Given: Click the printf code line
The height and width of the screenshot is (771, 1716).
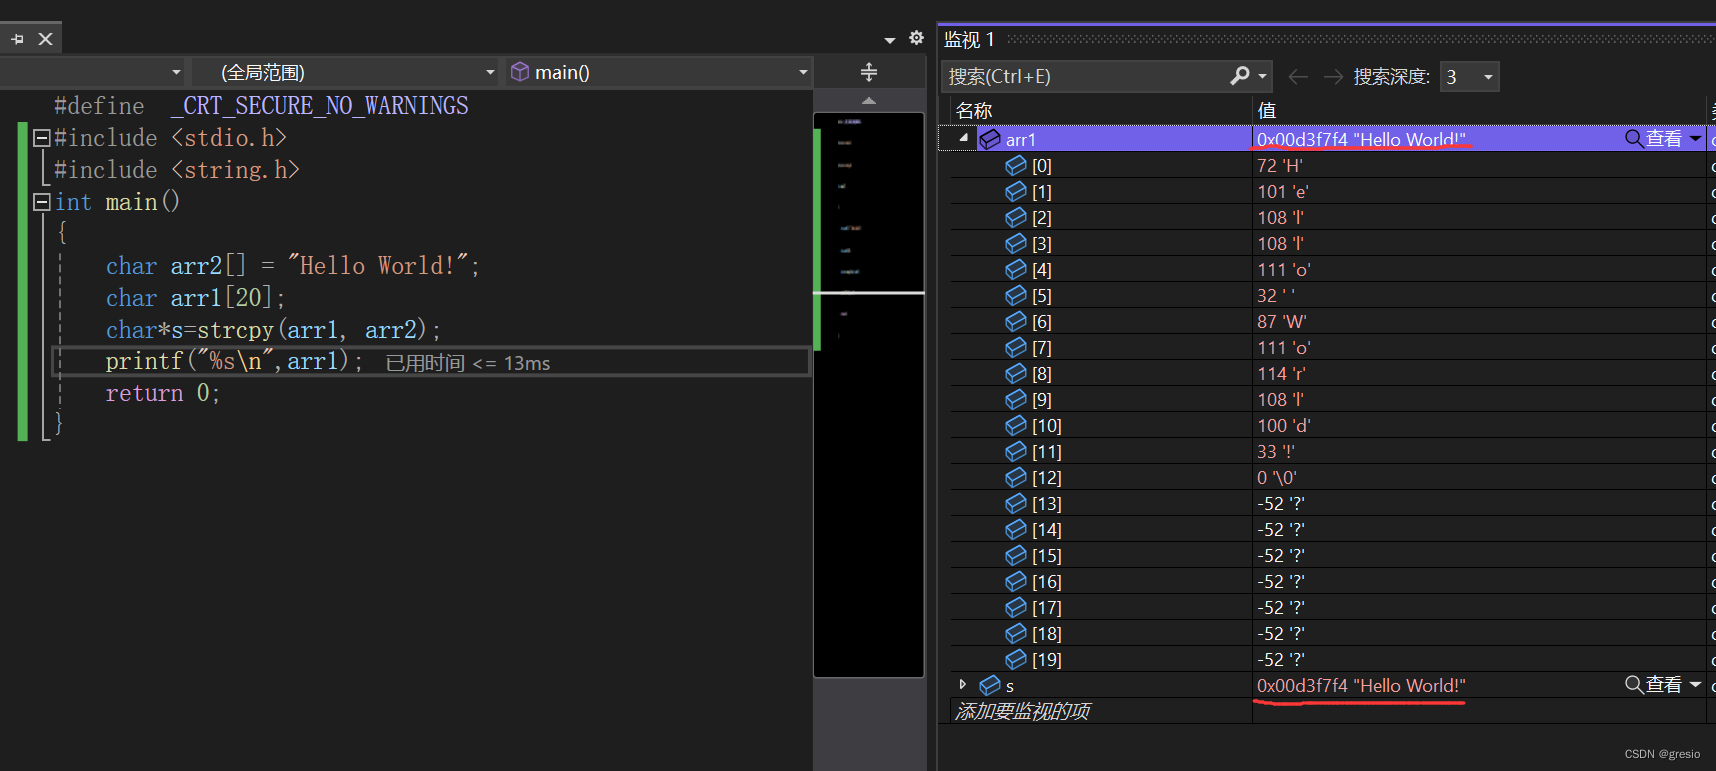Looking at the screenshot, I should pyautogui.click(x=235, y=361).
